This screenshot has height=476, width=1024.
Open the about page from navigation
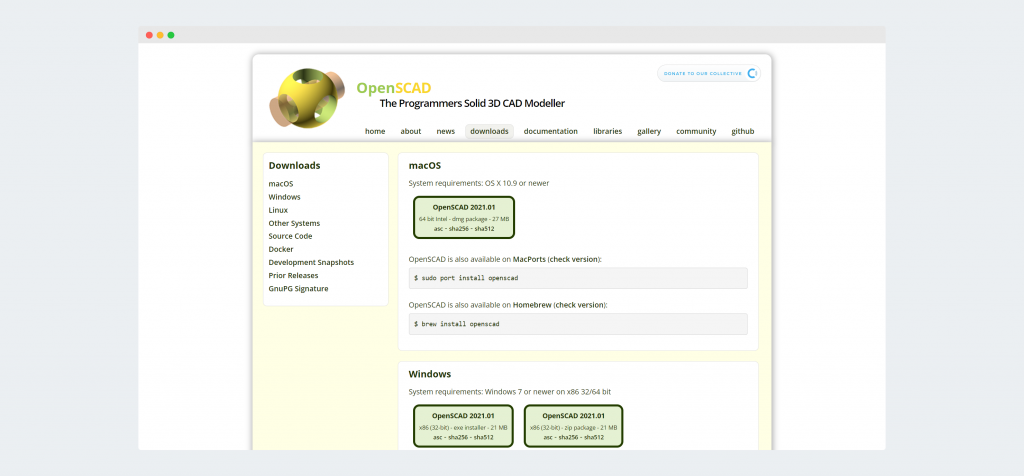point(411,131)
